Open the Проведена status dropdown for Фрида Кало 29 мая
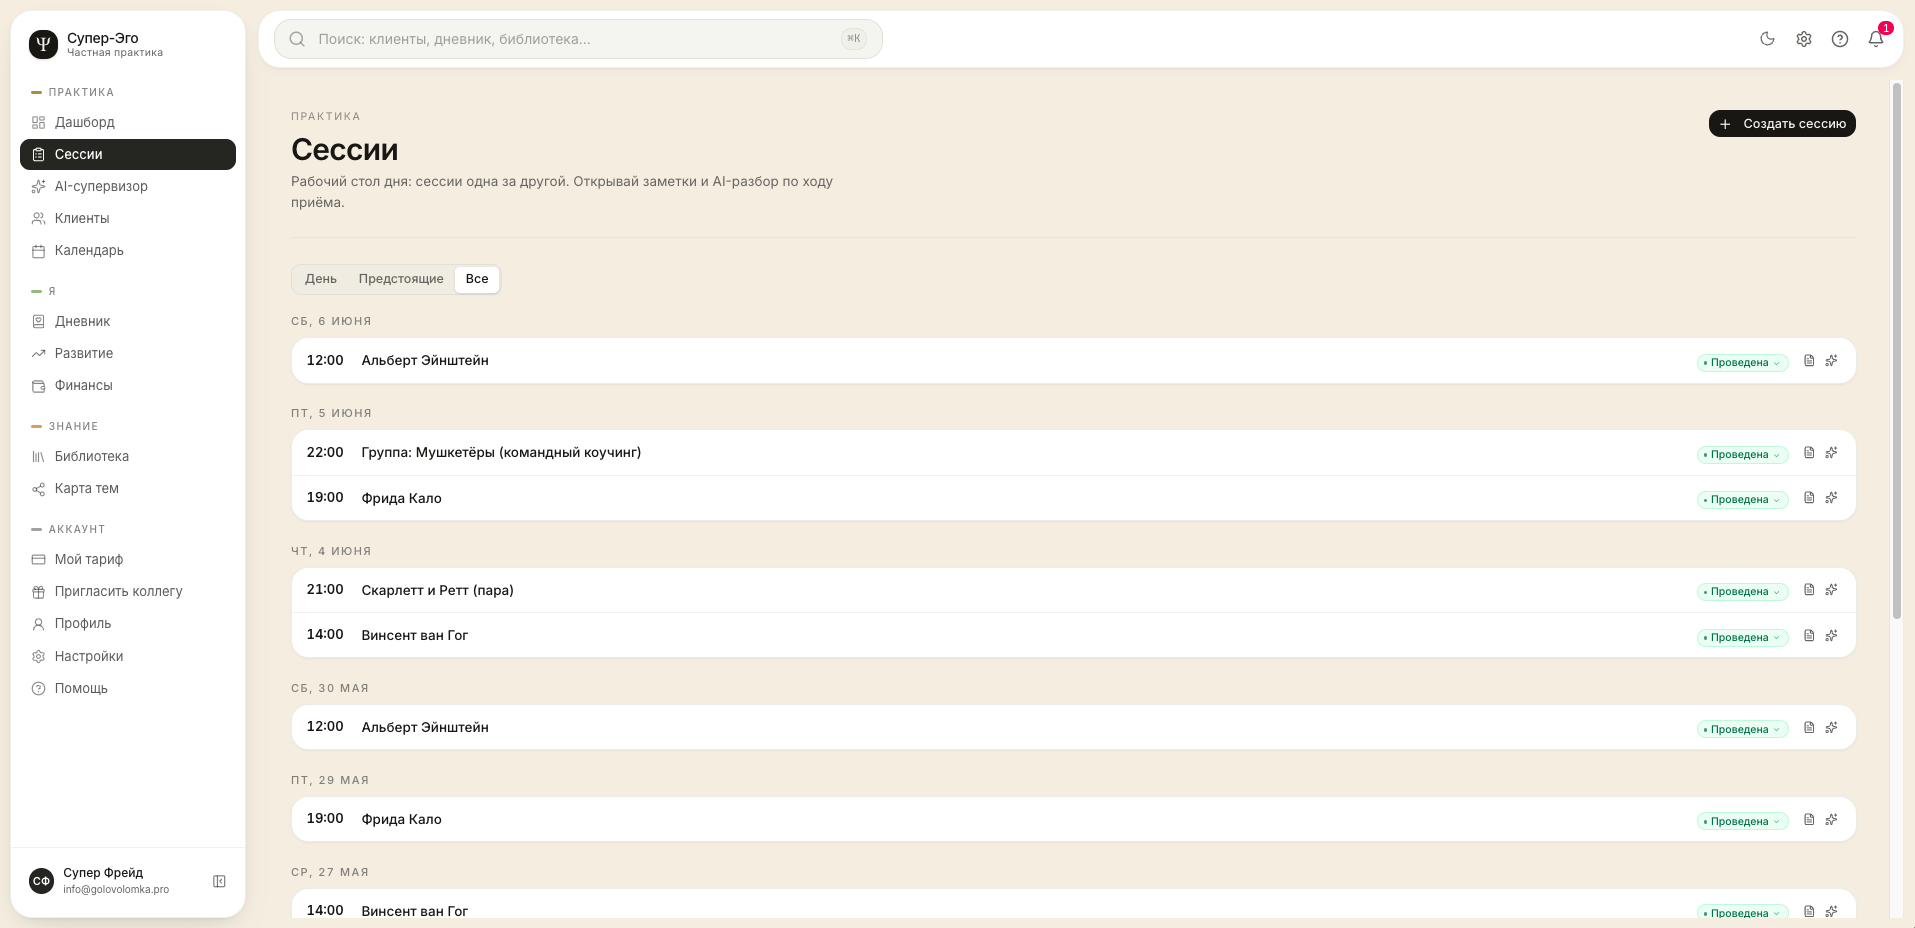Screen dimensions: 1915x928 (1742, 822)
